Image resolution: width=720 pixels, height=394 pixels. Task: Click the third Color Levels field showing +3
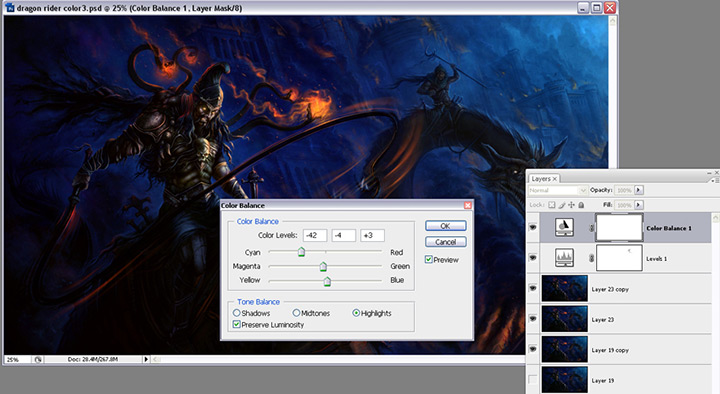[372, 236]
